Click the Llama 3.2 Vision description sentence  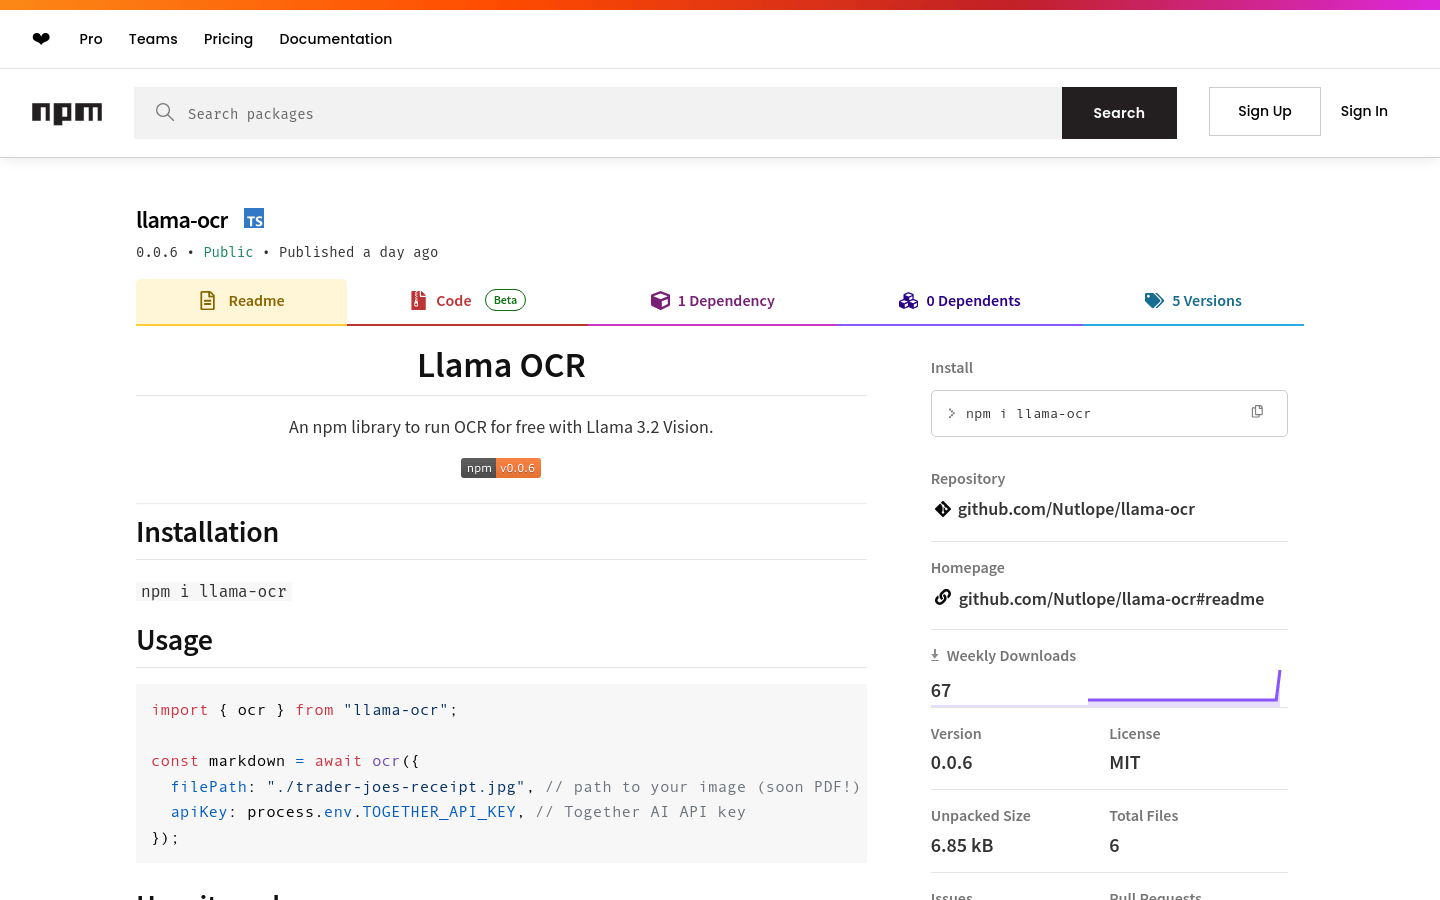pos(501,427)
